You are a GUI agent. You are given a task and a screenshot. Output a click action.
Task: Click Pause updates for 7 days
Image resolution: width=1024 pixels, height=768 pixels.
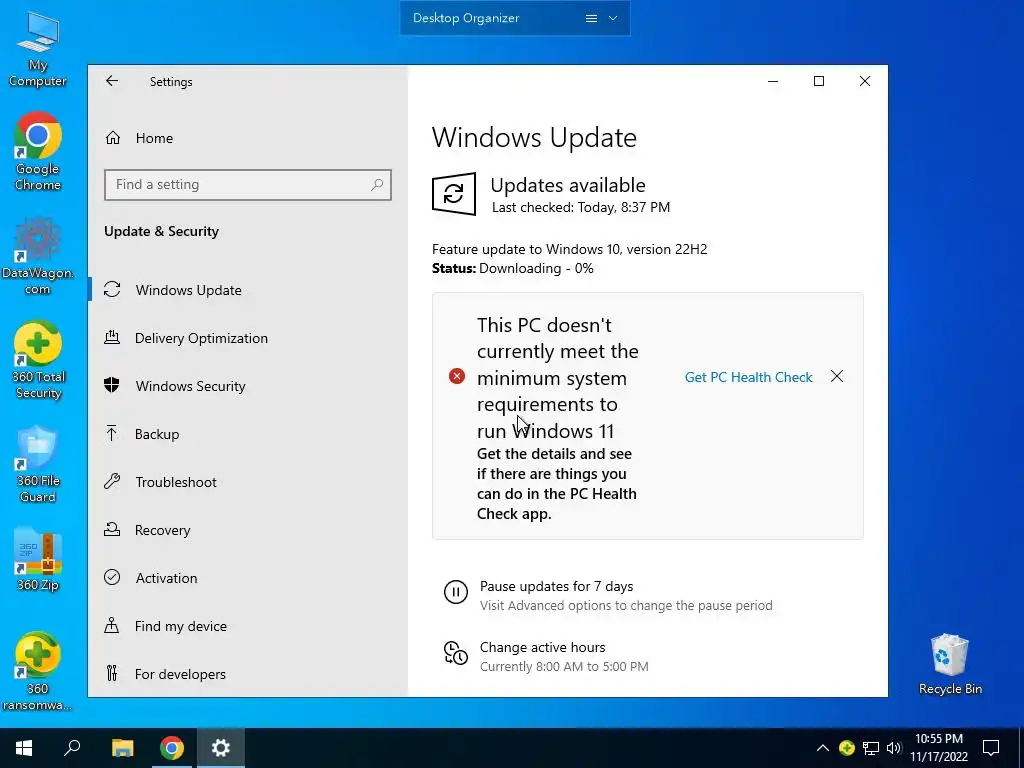point(556,586)
